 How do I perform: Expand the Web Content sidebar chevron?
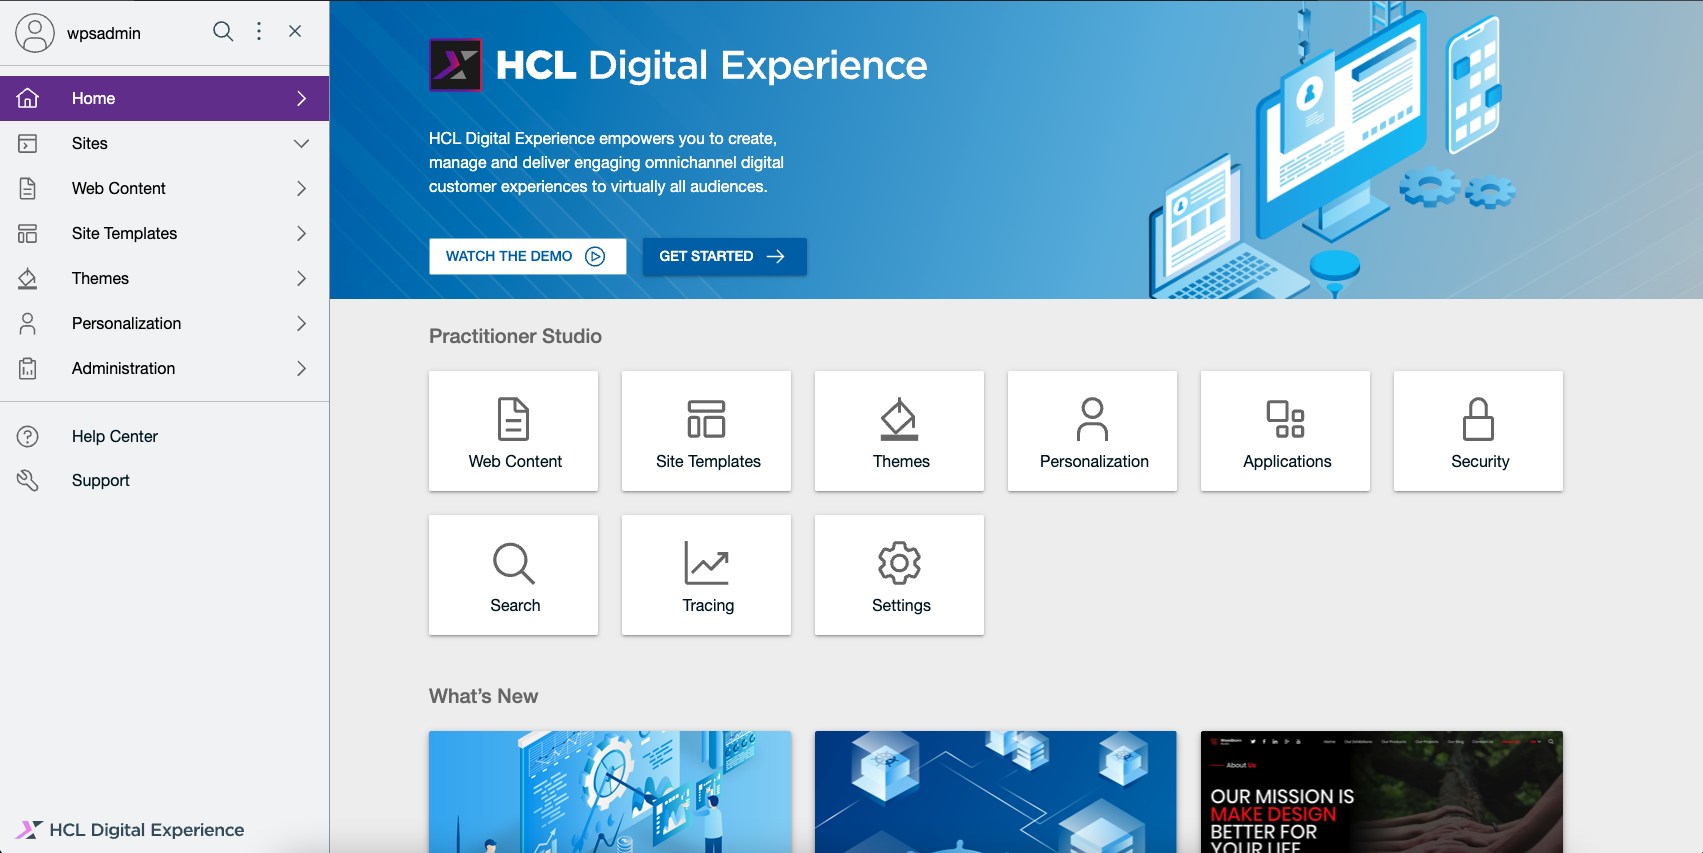tap(301, 188)
